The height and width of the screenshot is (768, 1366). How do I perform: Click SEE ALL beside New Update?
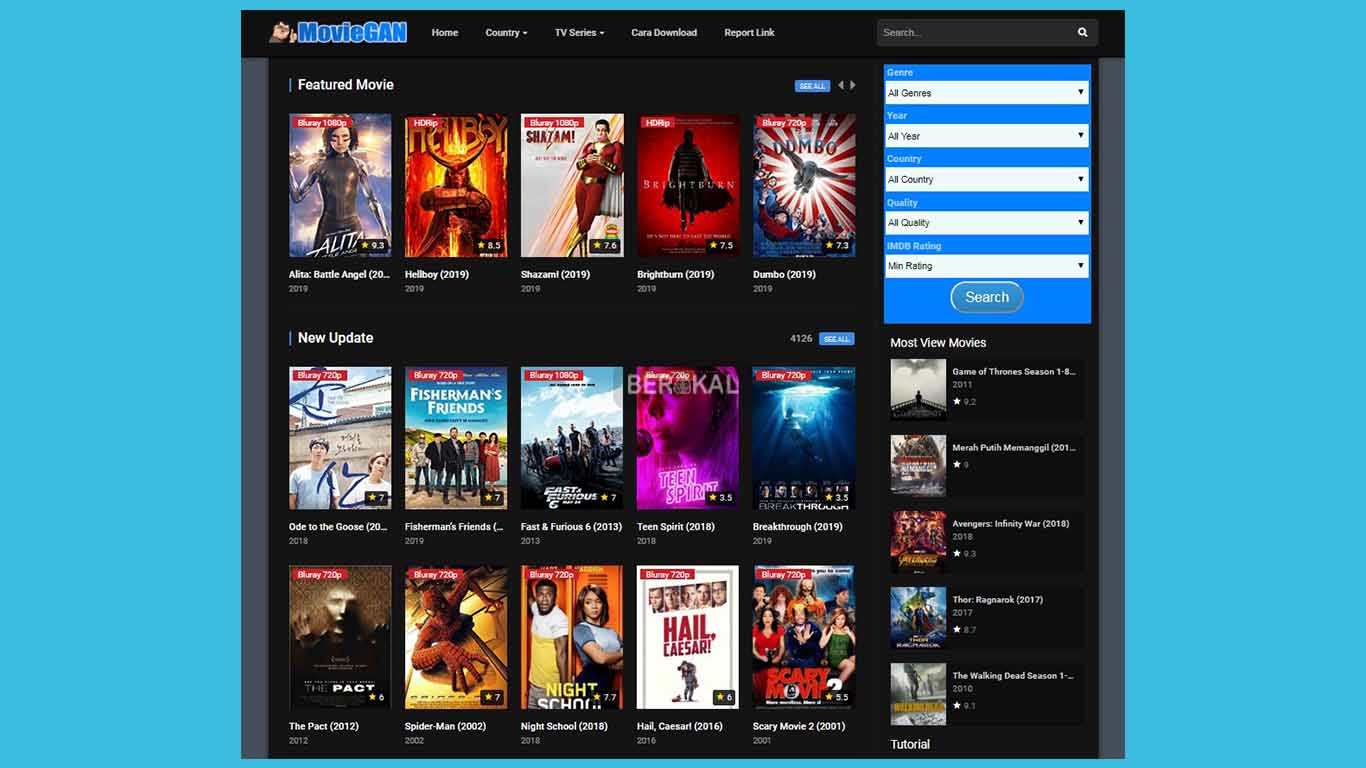(x=836, y=339)
